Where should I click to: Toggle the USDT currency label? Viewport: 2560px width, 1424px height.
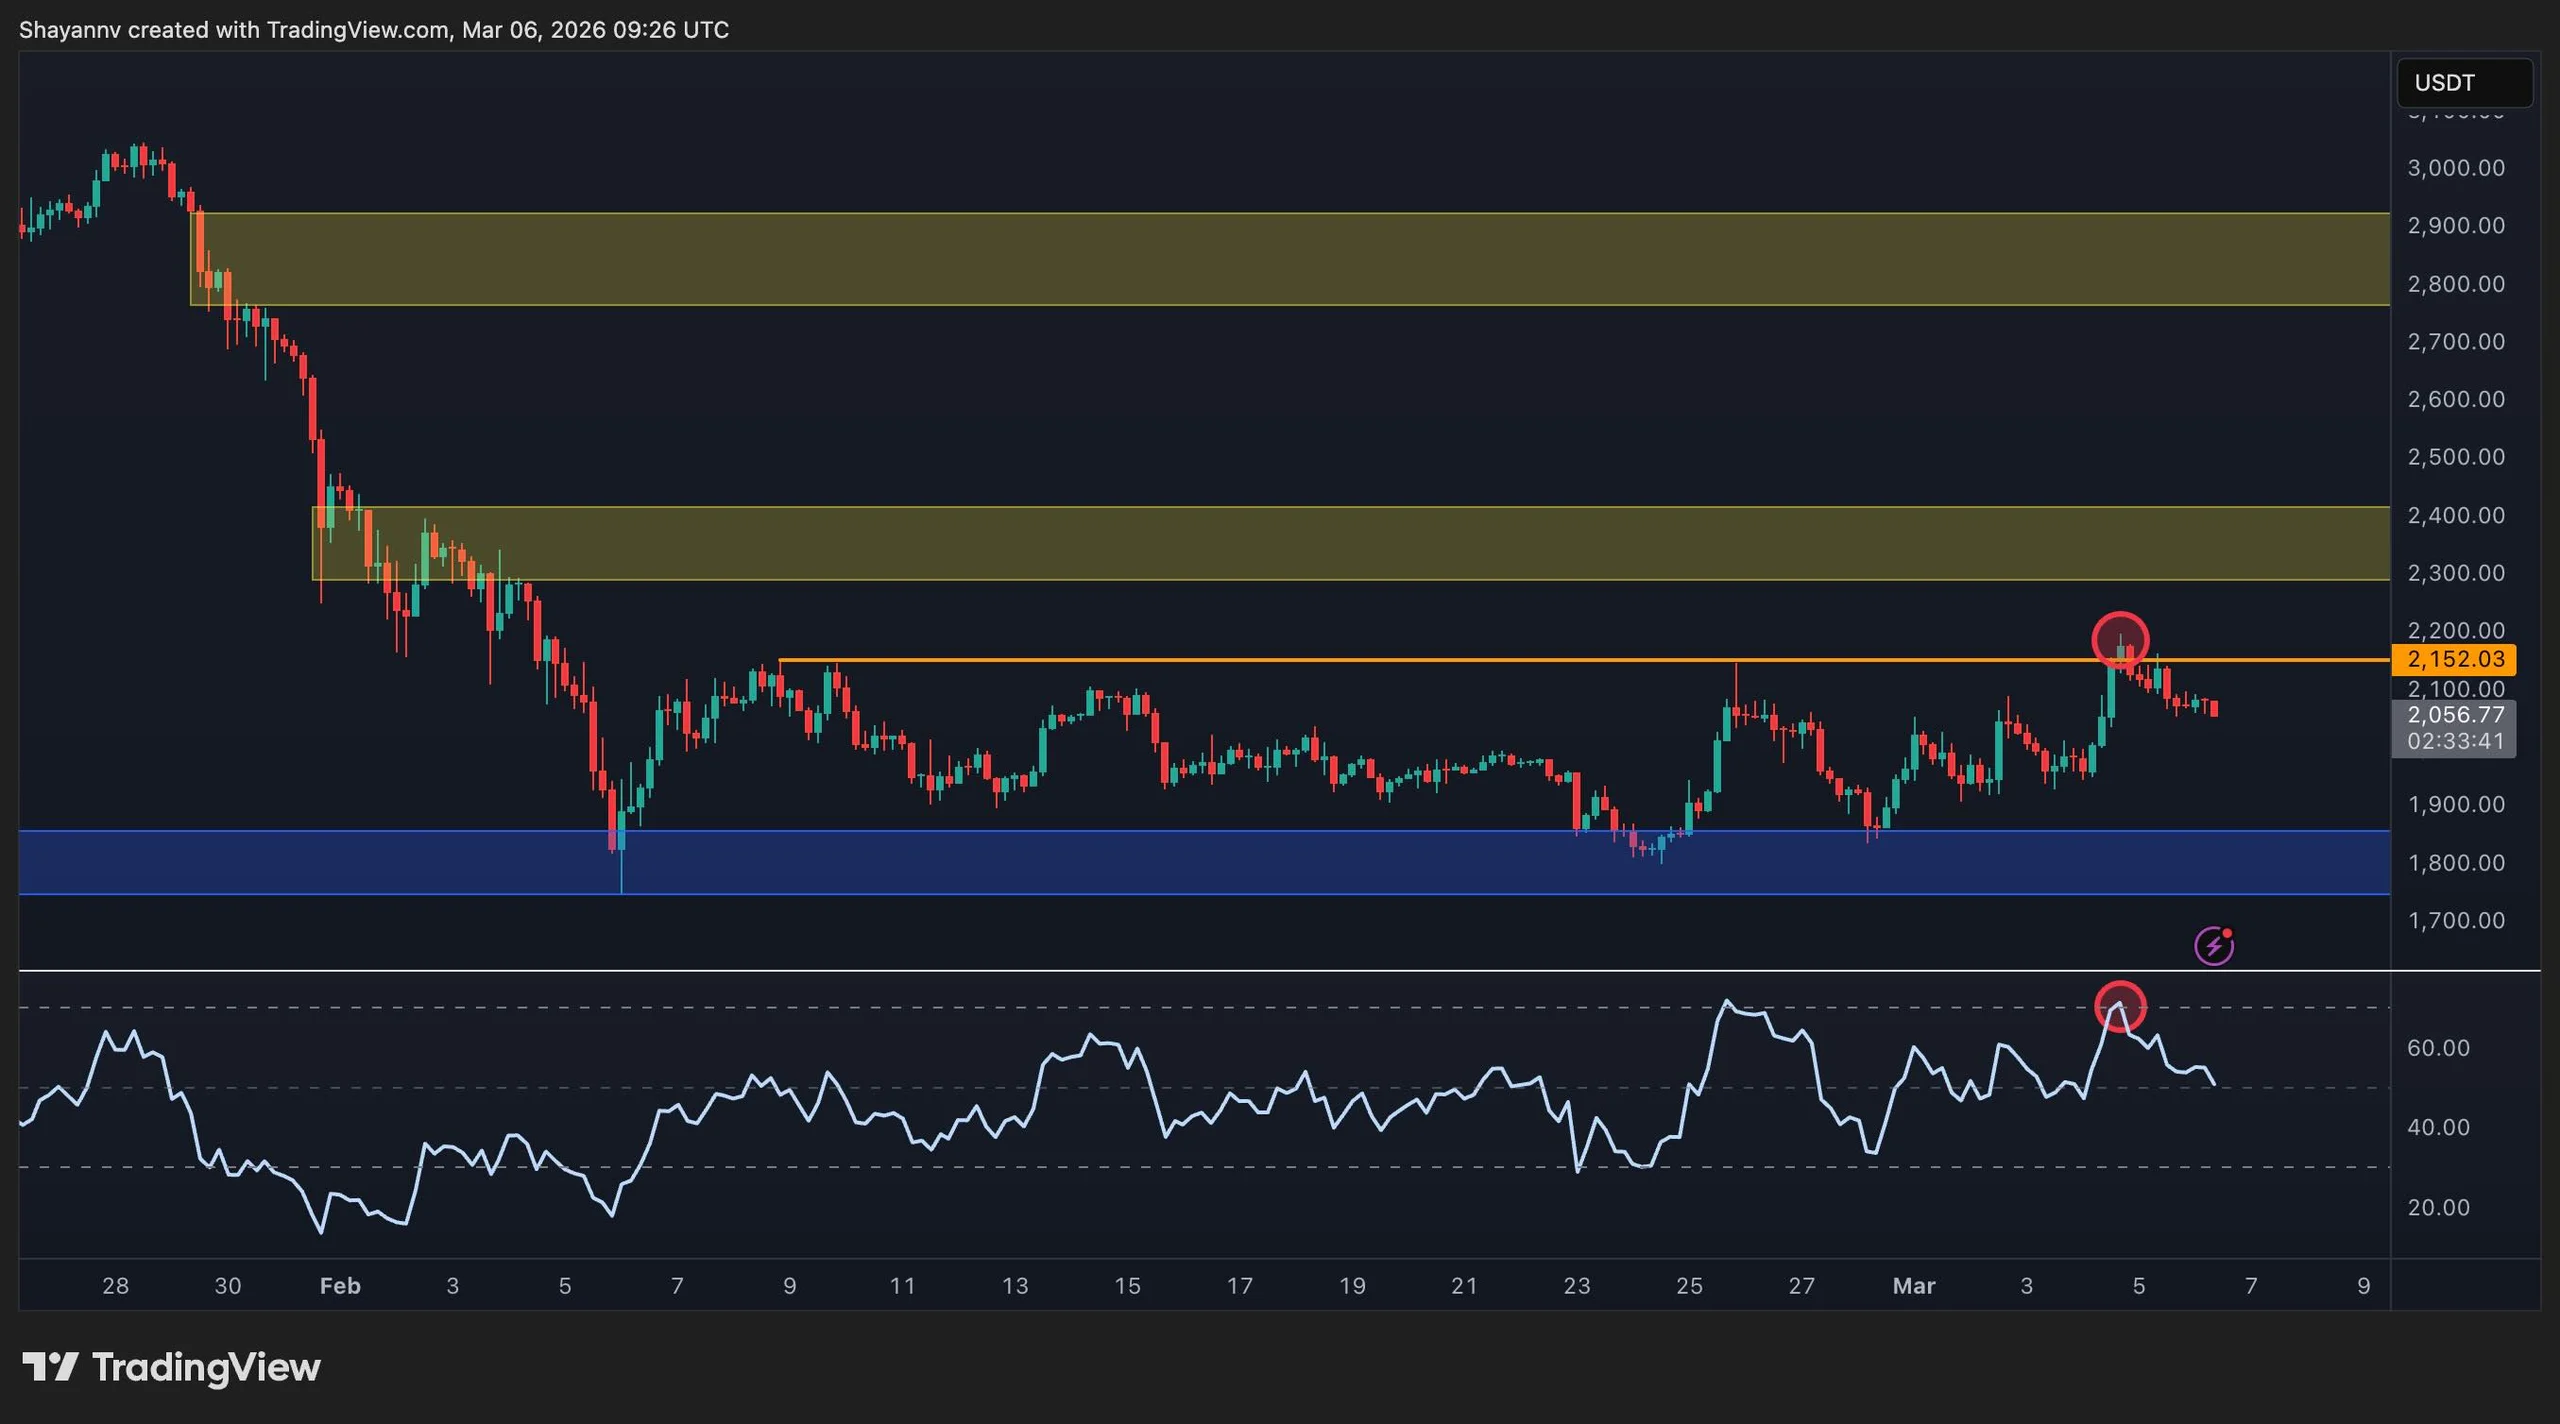point(2465,83)
